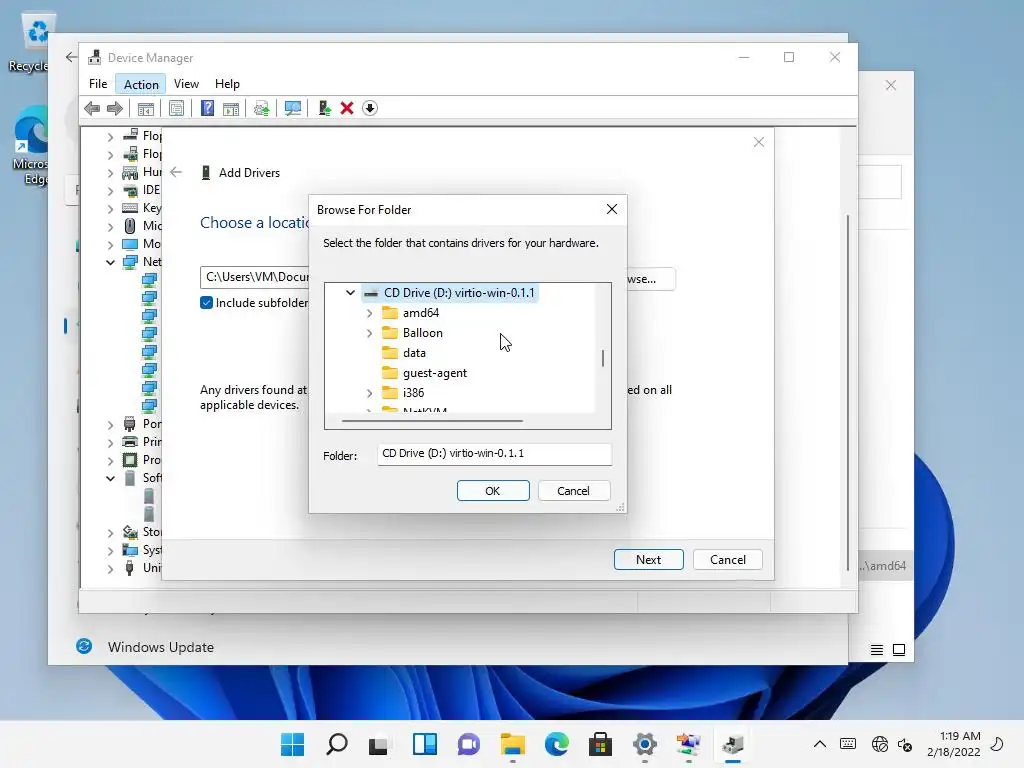Select the amd64 folder row
This screenshot has width=1024, height=768.
click(x=421, y=313)
